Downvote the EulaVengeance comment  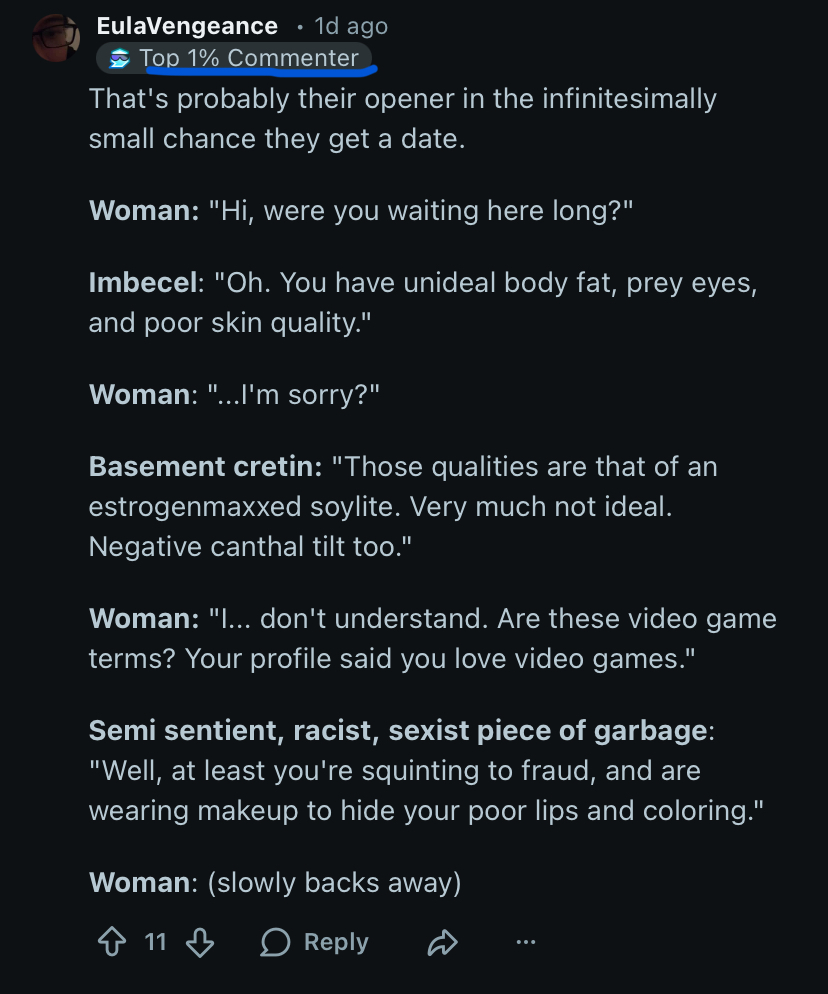201,942
